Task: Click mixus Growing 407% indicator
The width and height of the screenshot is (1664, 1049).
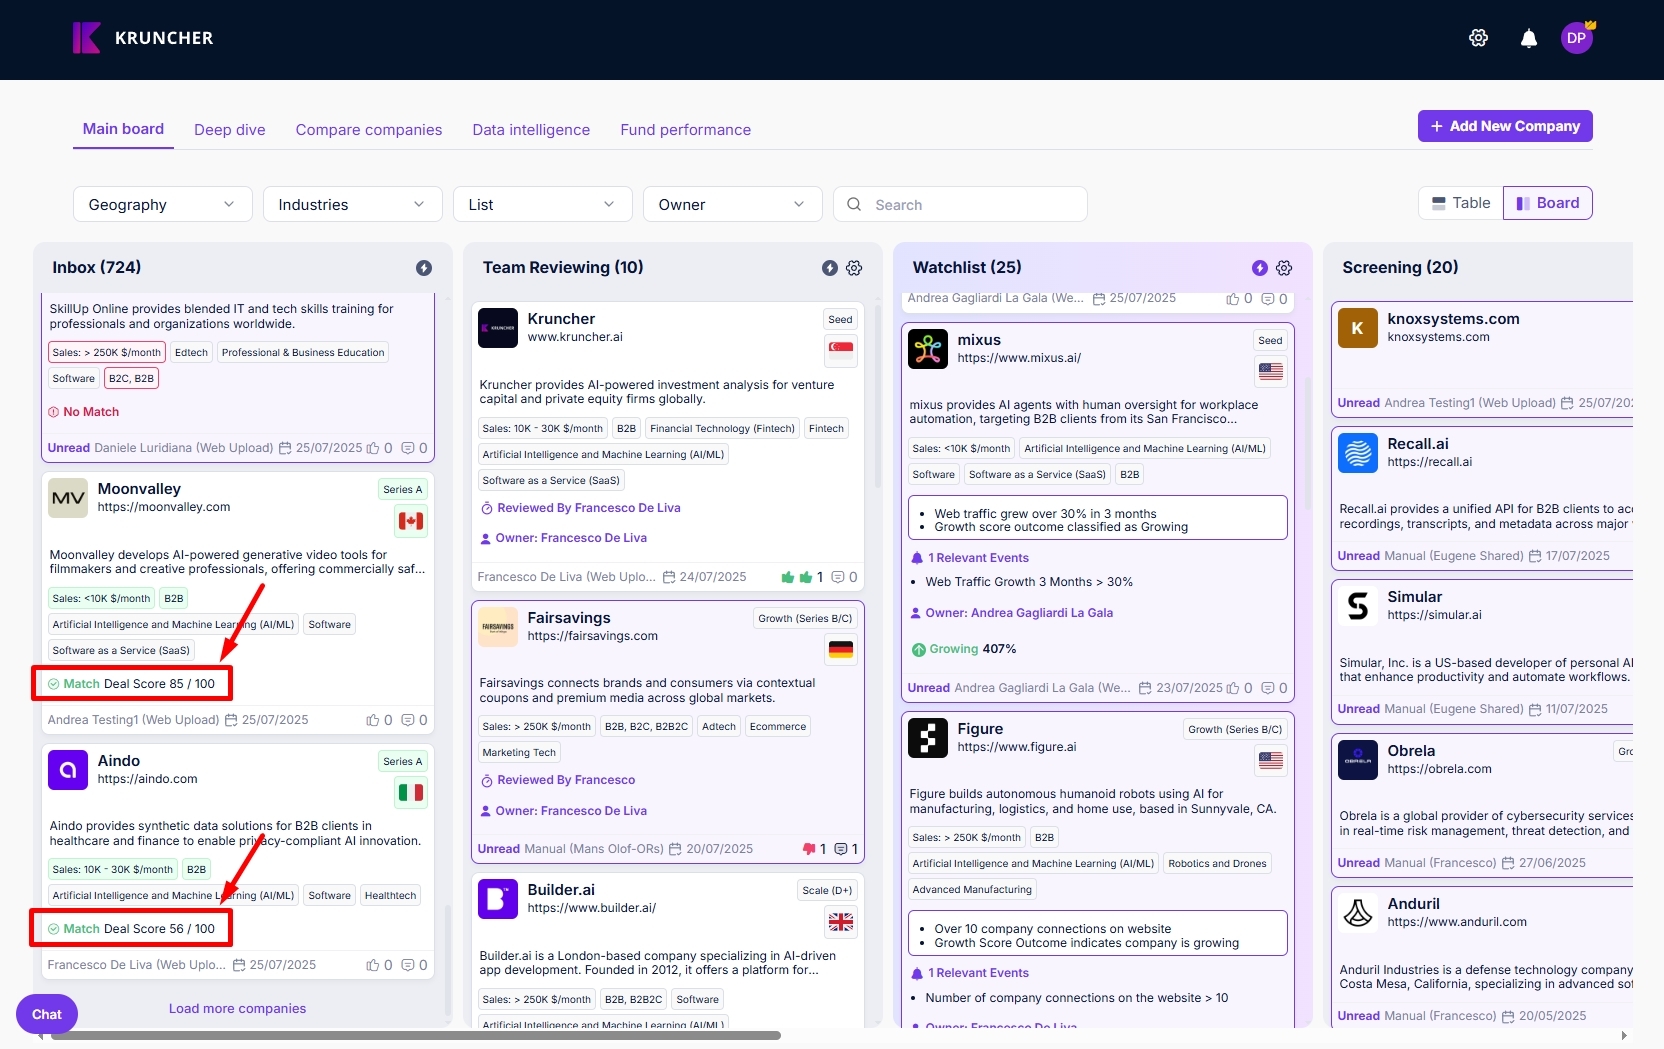Action: click(964, 649)
